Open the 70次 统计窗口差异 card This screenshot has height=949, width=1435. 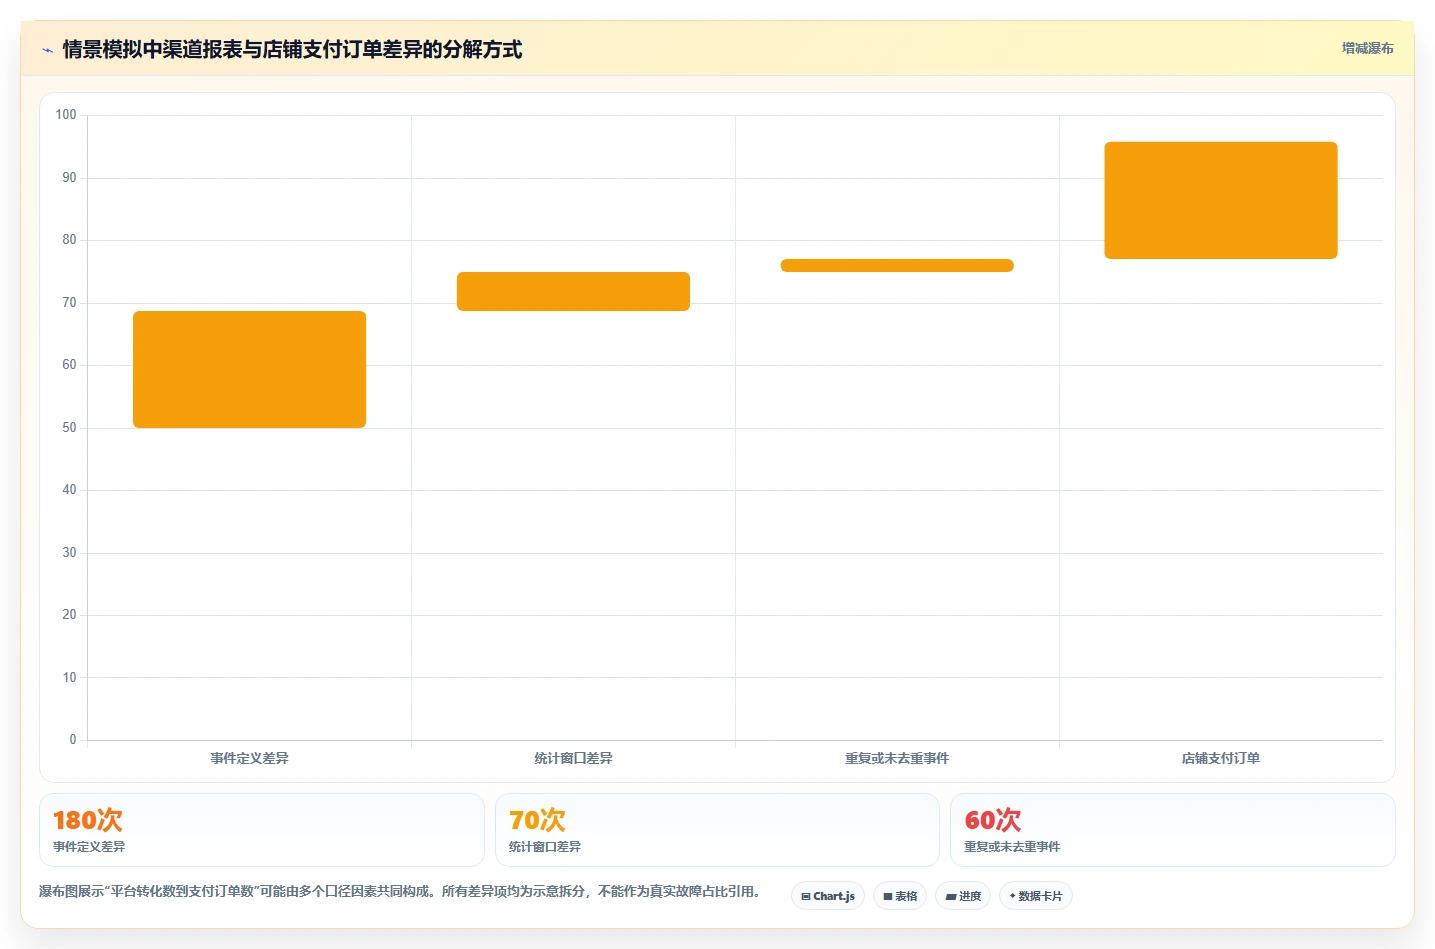tap(717, 830)
